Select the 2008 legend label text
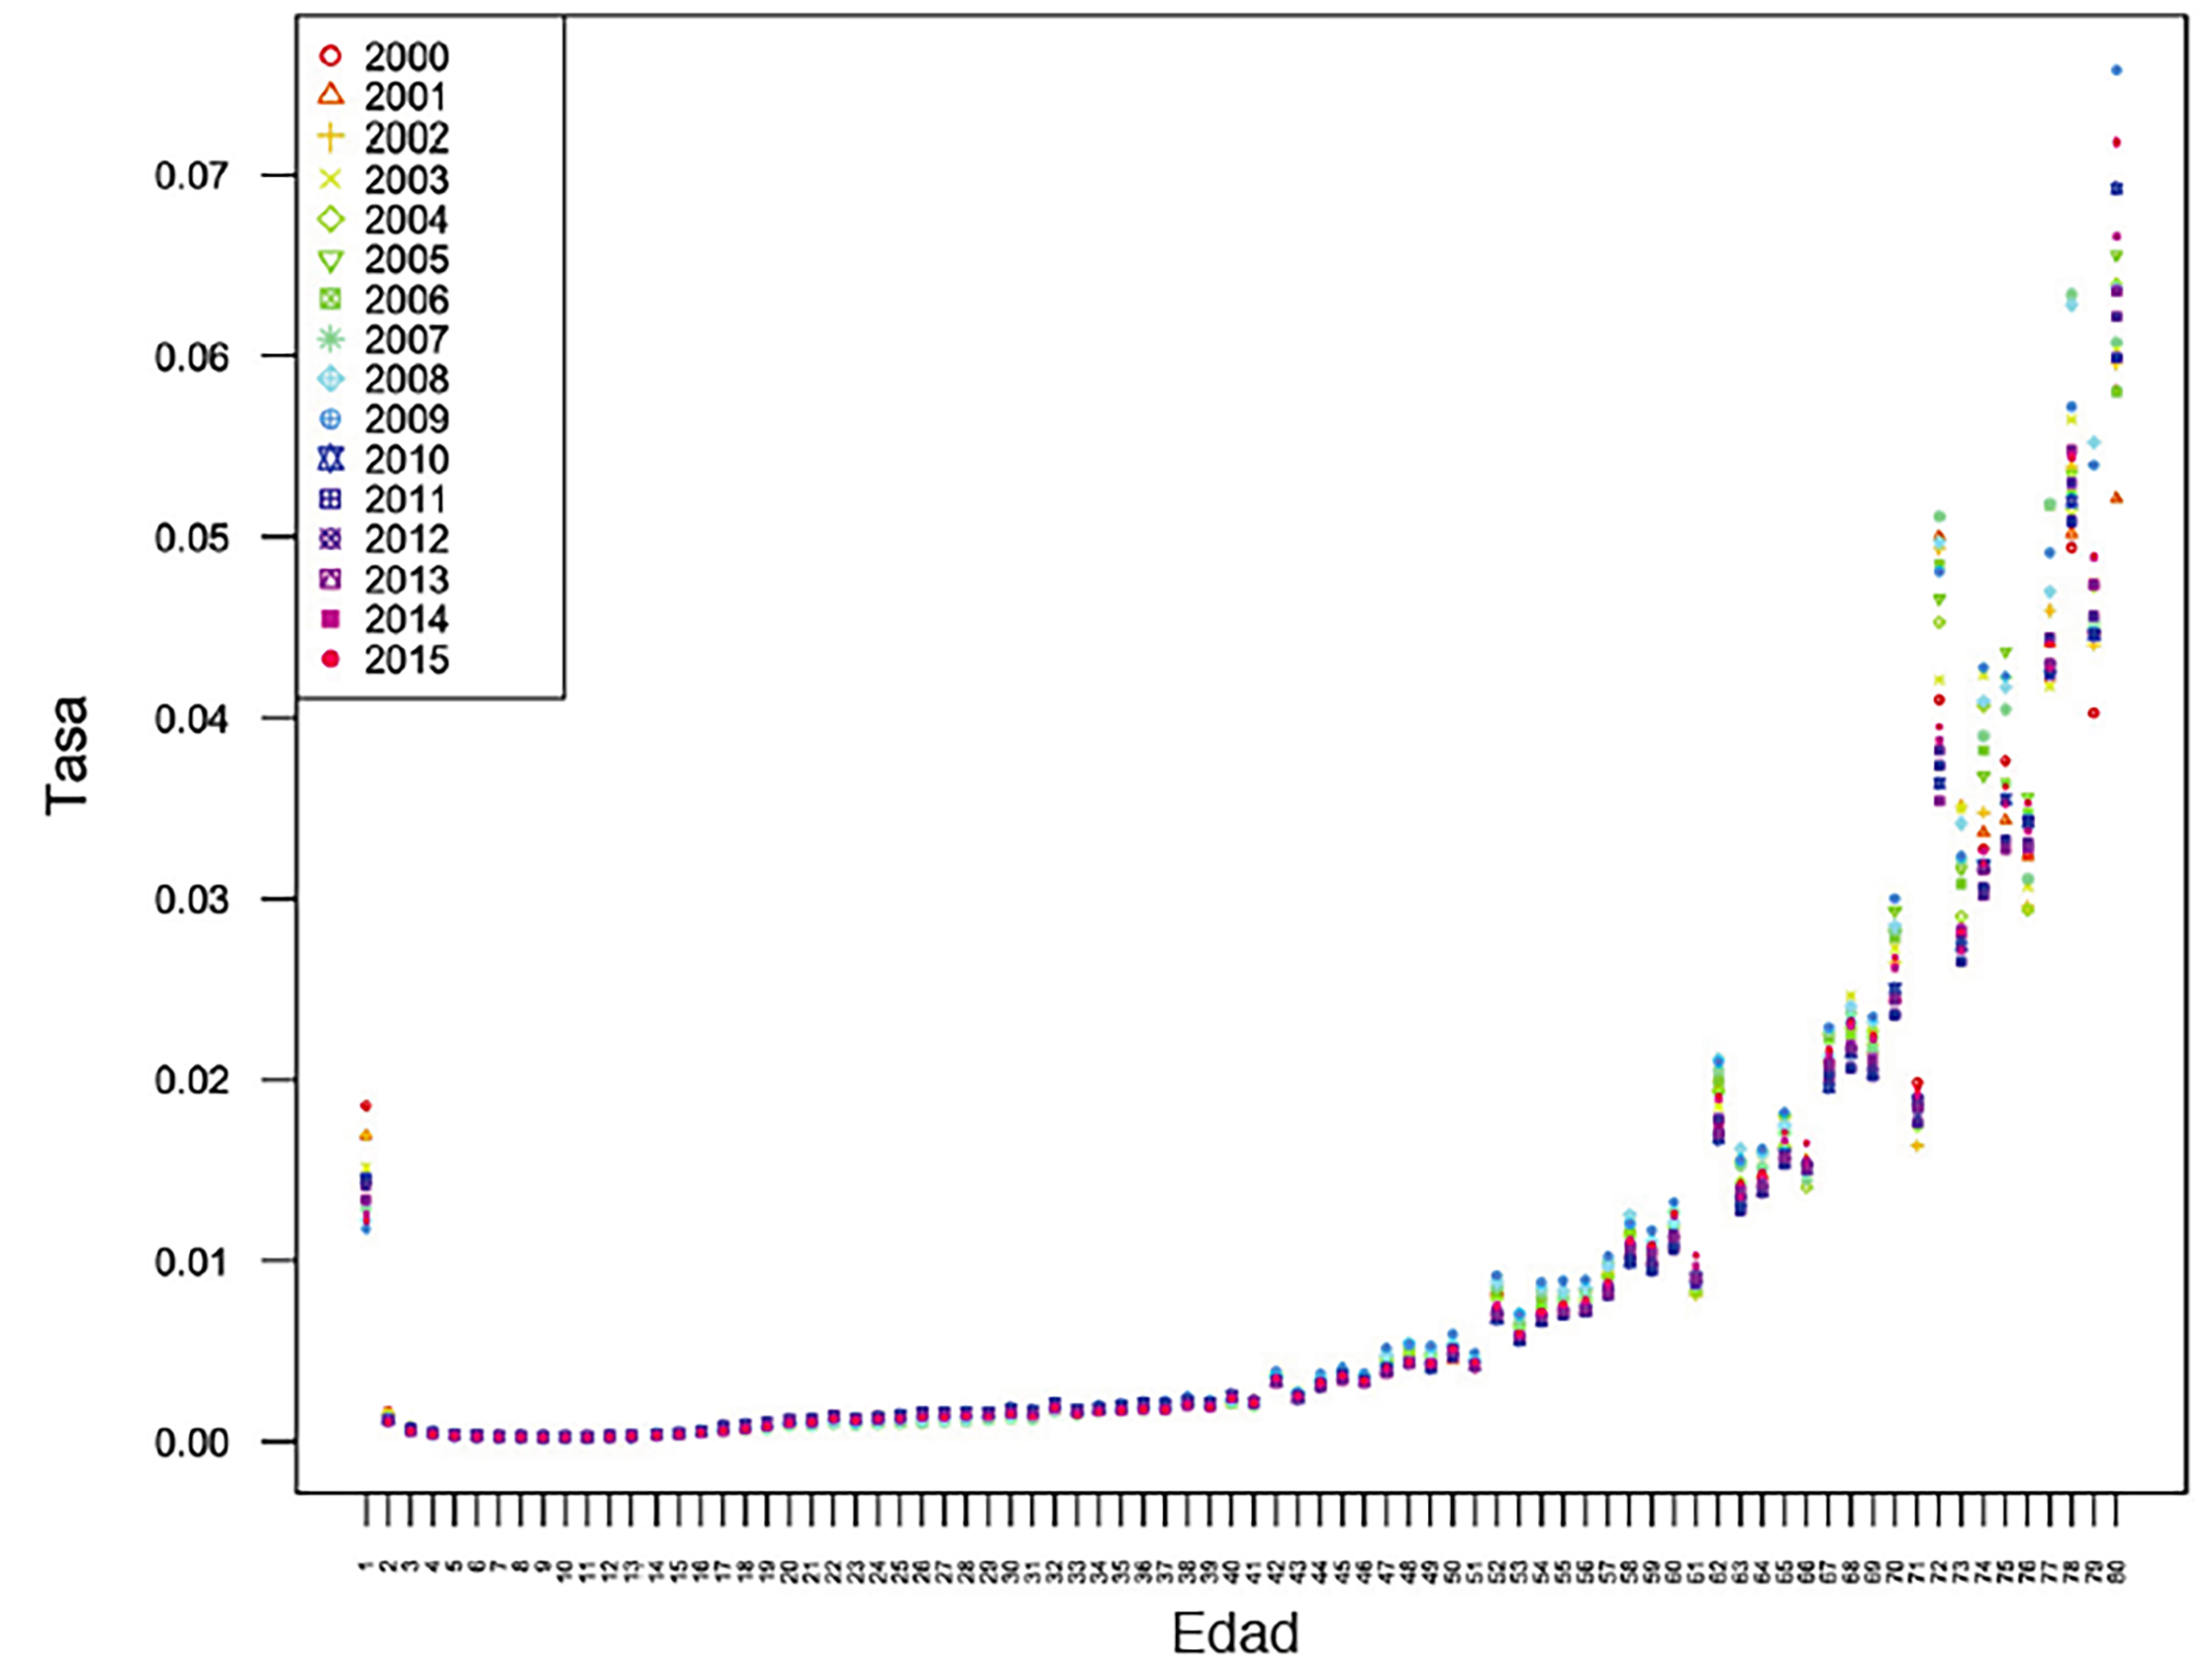2212x1675 pixels. [406, 380]
